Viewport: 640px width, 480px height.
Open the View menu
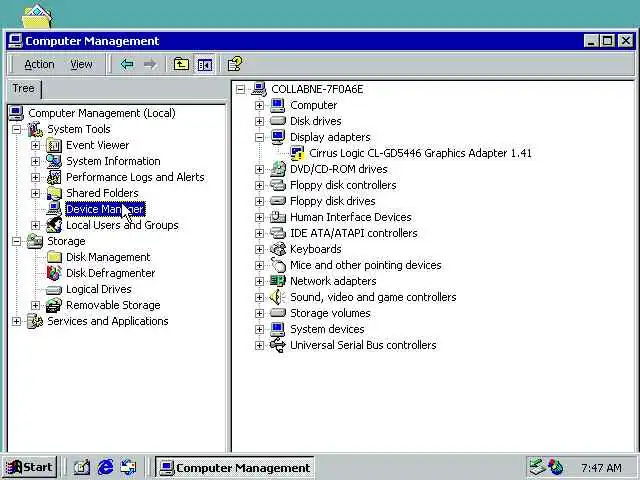tap(81, 64)
